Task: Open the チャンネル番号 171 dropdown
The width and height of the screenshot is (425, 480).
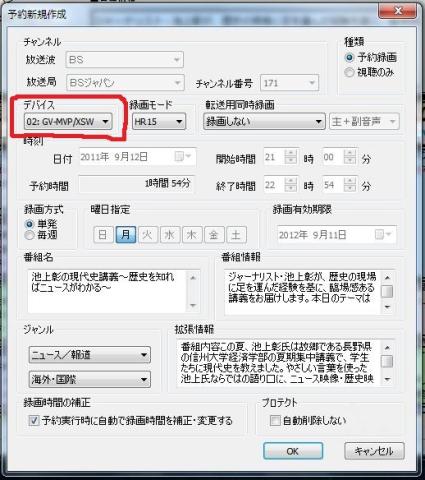Action: pyautogui.click(x=289, y=83)
